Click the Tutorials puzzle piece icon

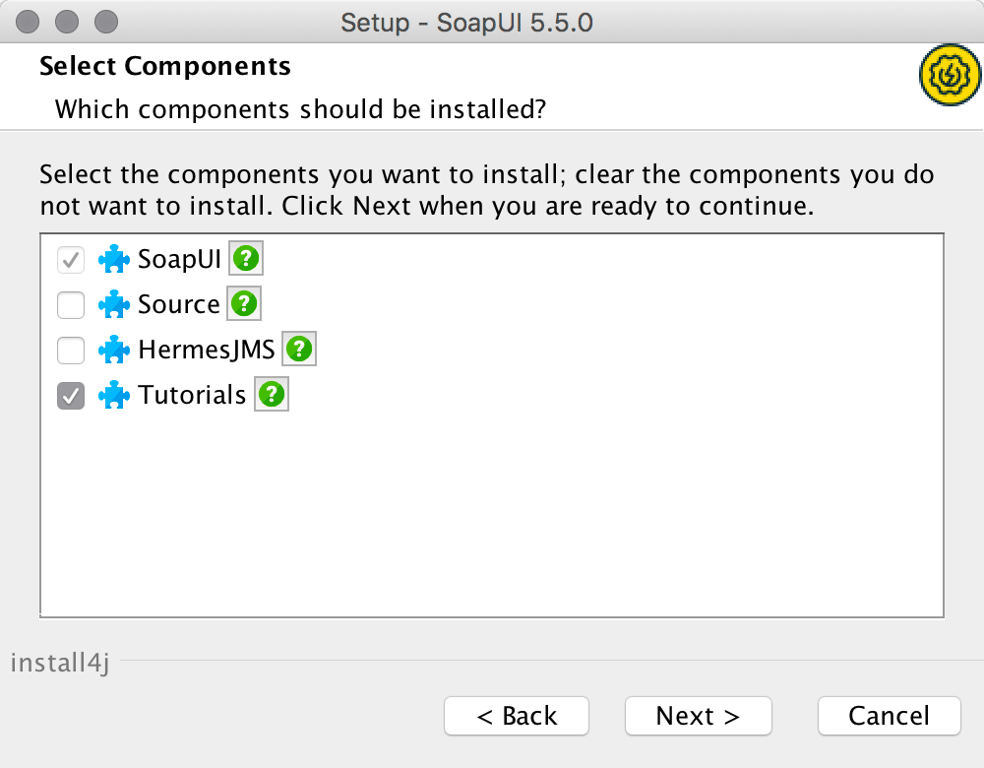(114, 395)
